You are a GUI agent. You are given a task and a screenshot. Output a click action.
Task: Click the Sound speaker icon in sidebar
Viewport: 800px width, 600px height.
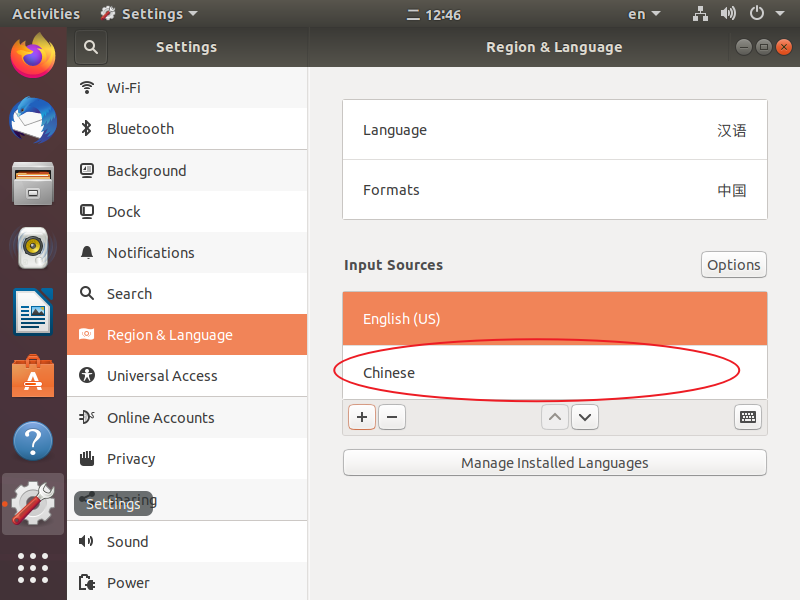pos(86,541)
